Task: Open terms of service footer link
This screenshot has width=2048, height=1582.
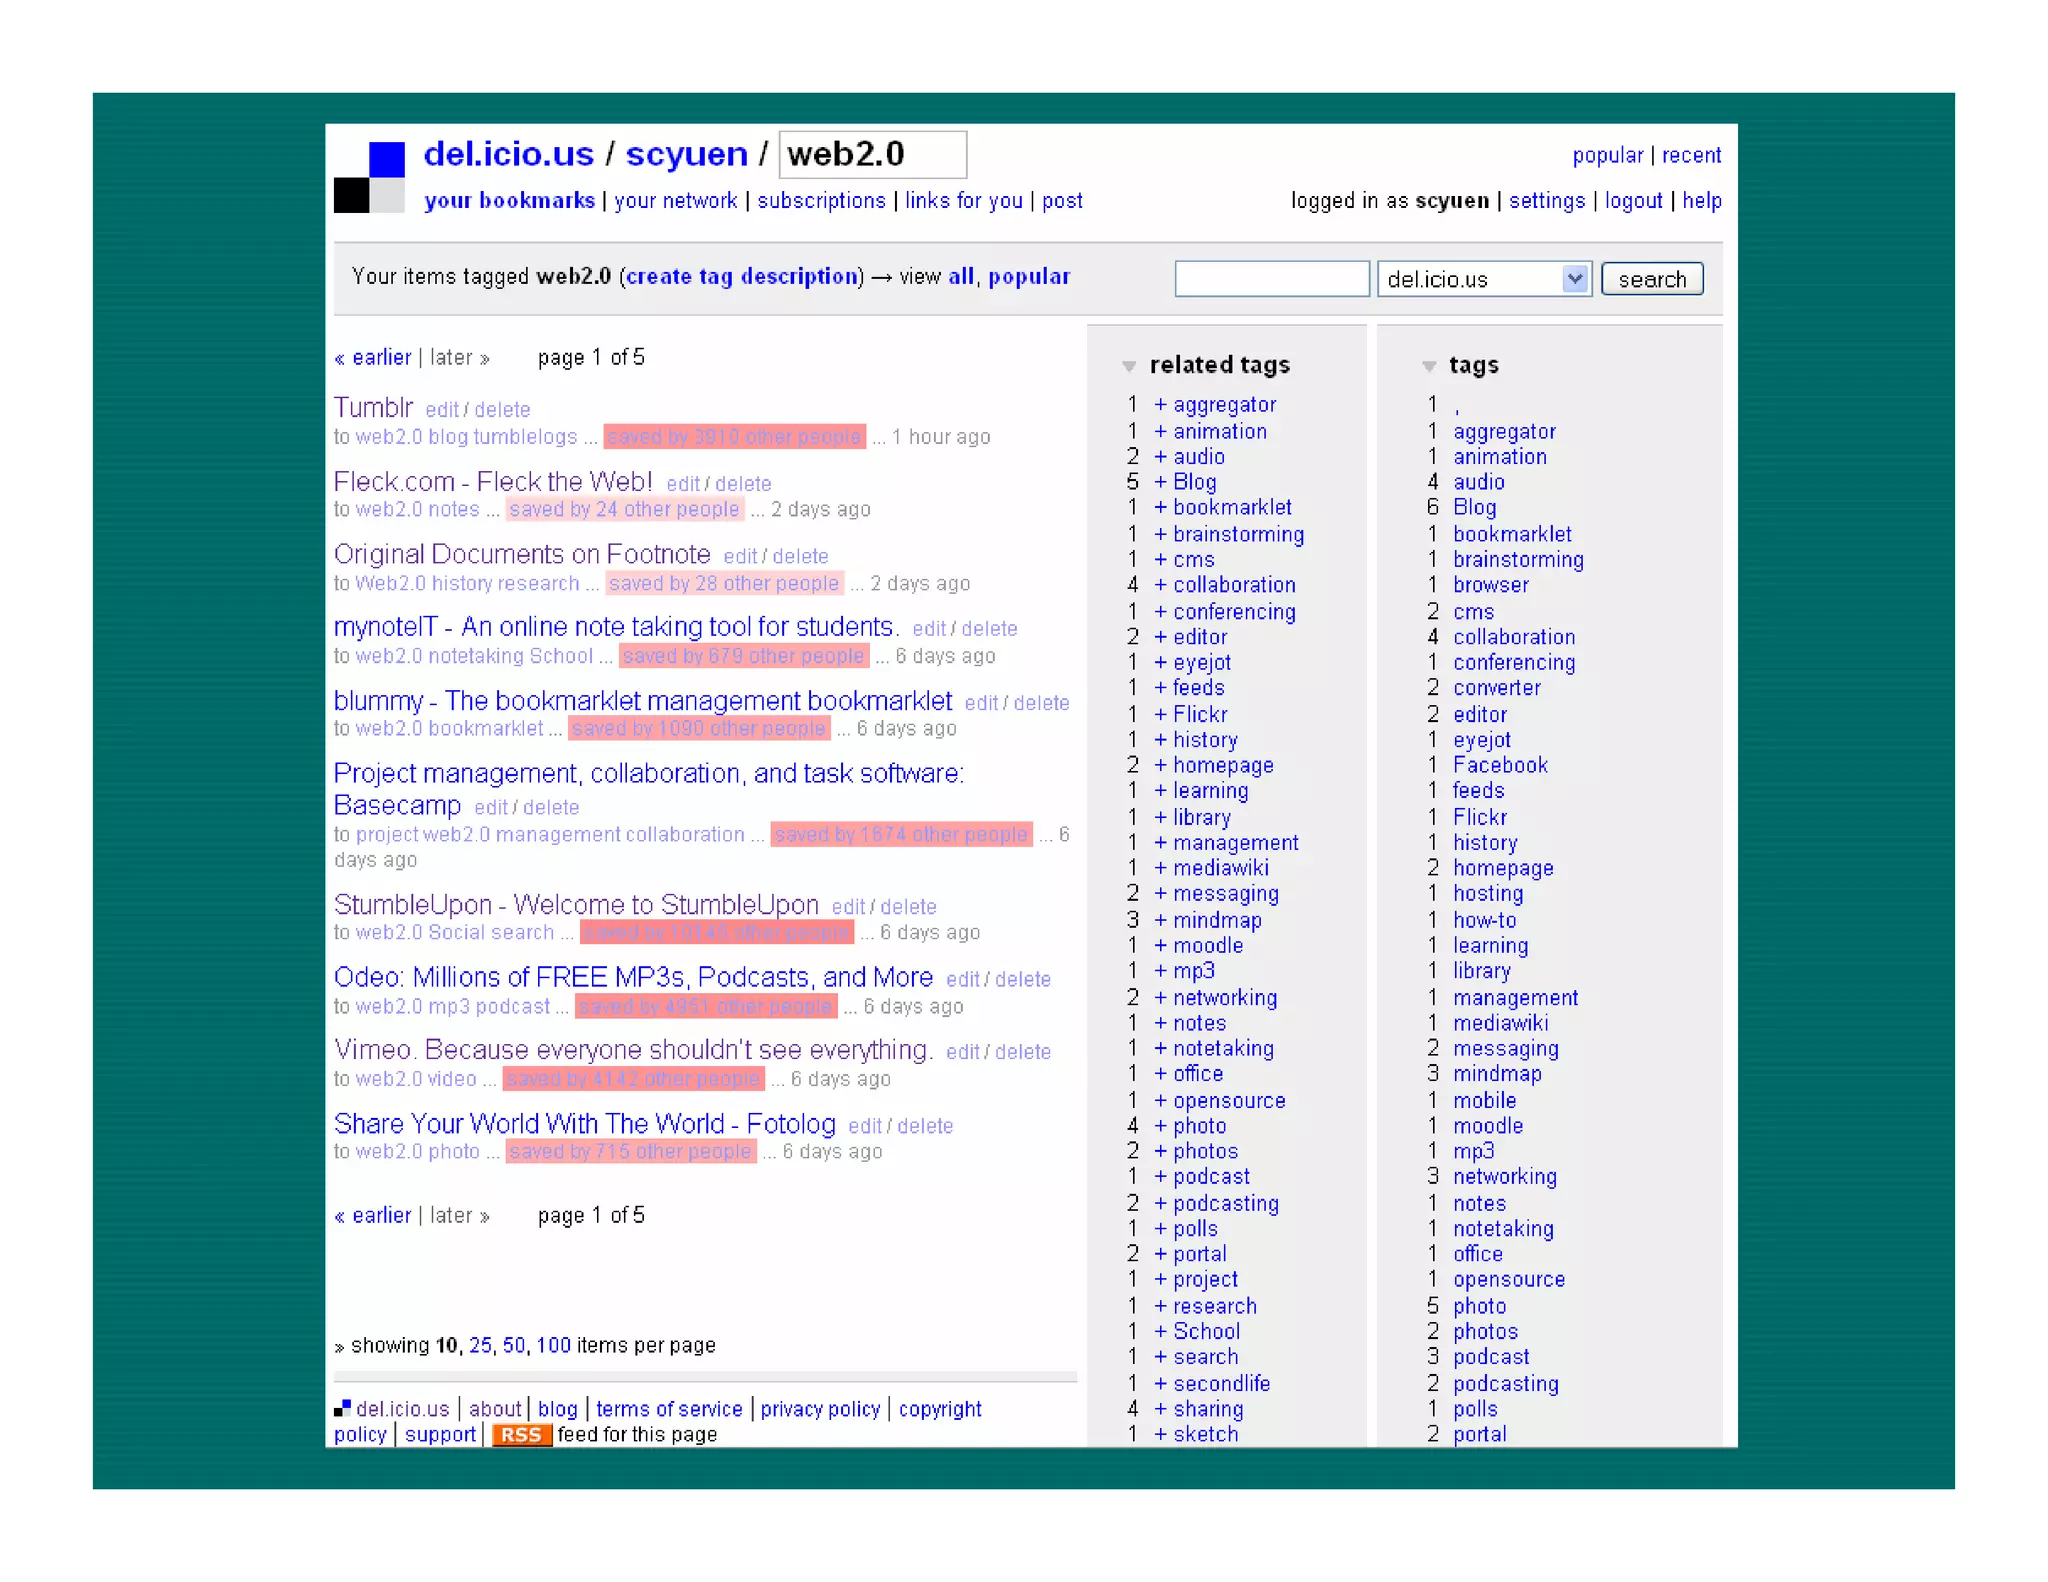Action: click(669, 1408)
